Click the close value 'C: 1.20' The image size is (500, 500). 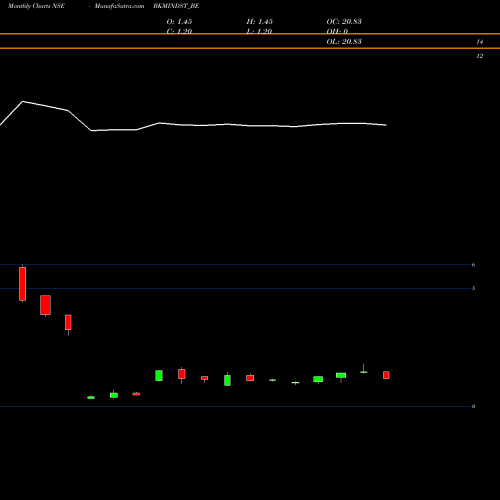pos(179,31)
